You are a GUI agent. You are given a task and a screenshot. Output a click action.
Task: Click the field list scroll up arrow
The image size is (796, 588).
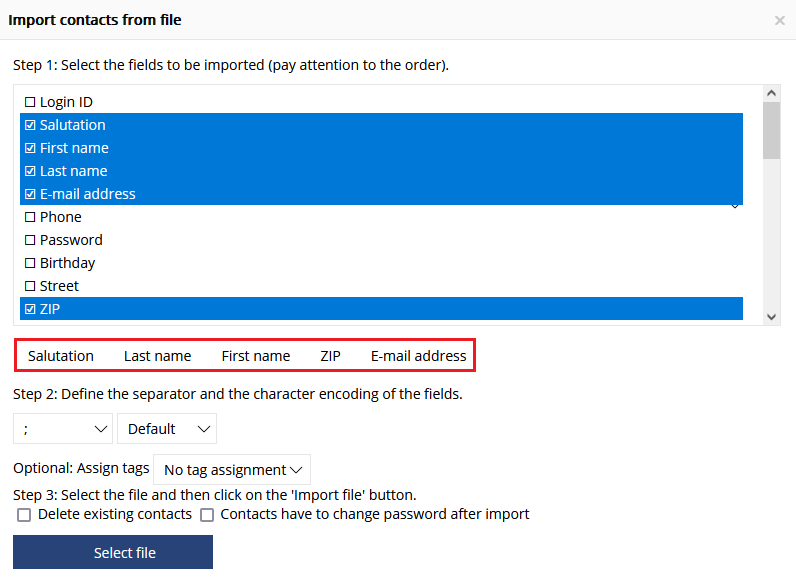click(x=771, y=93)
